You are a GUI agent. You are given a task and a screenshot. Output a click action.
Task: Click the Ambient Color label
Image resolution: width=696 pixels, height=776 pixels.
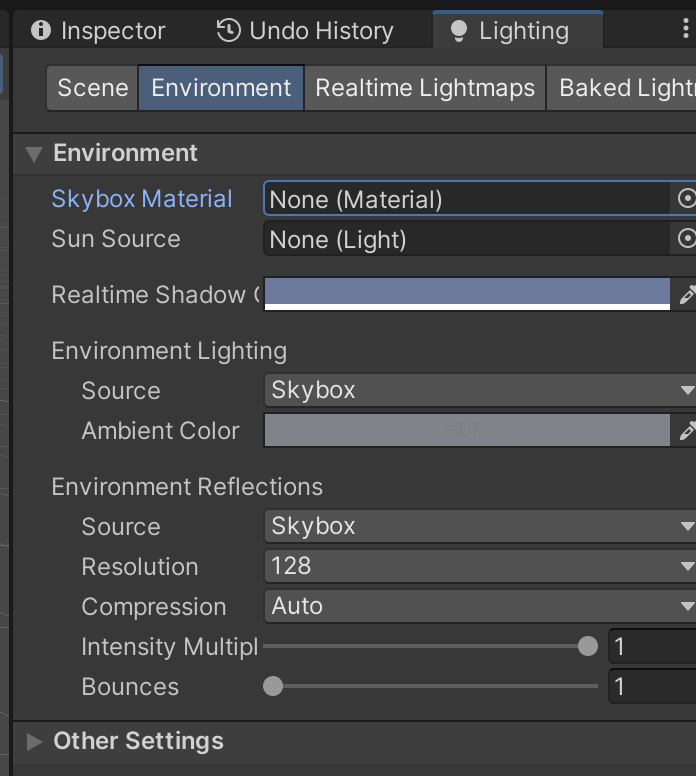160,431
